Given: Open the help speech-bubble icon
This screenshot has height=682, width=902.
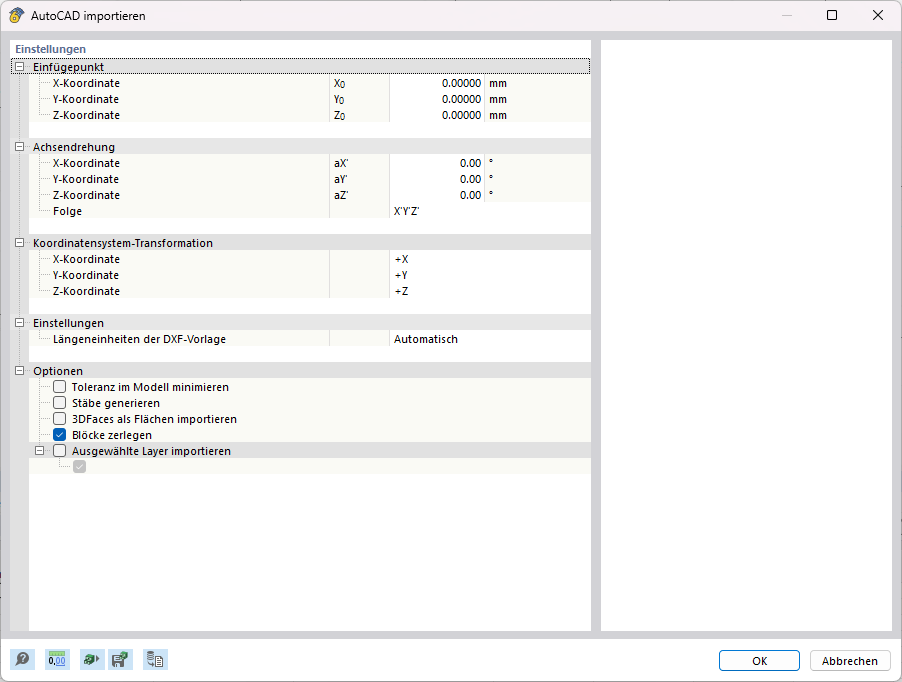Looking at the screenshot, I should click(x=22, y=660).
